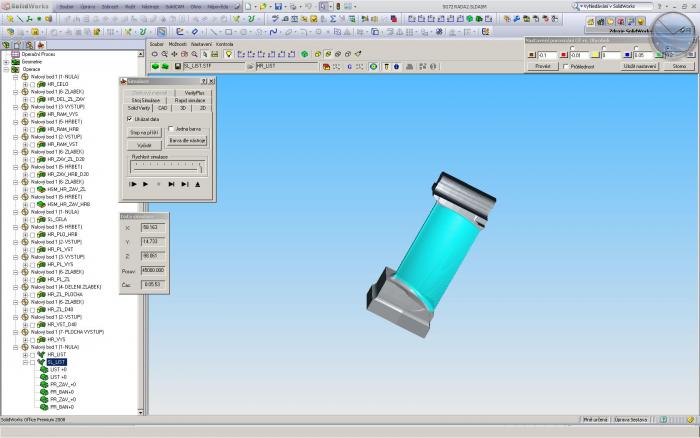The height and width of the screenshot is (438, 700).
Task: Click the green circle icon in simulation toolbar
Action: [x=373, y=67]
